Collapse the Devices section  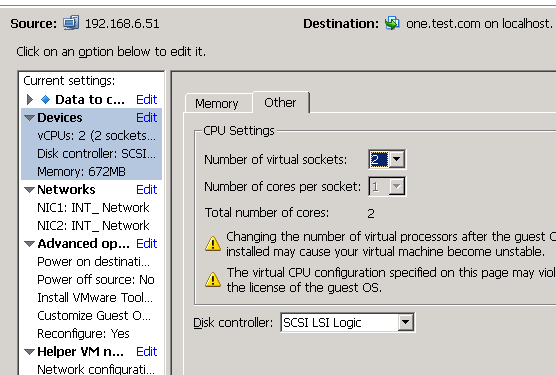tap(29, 118)
